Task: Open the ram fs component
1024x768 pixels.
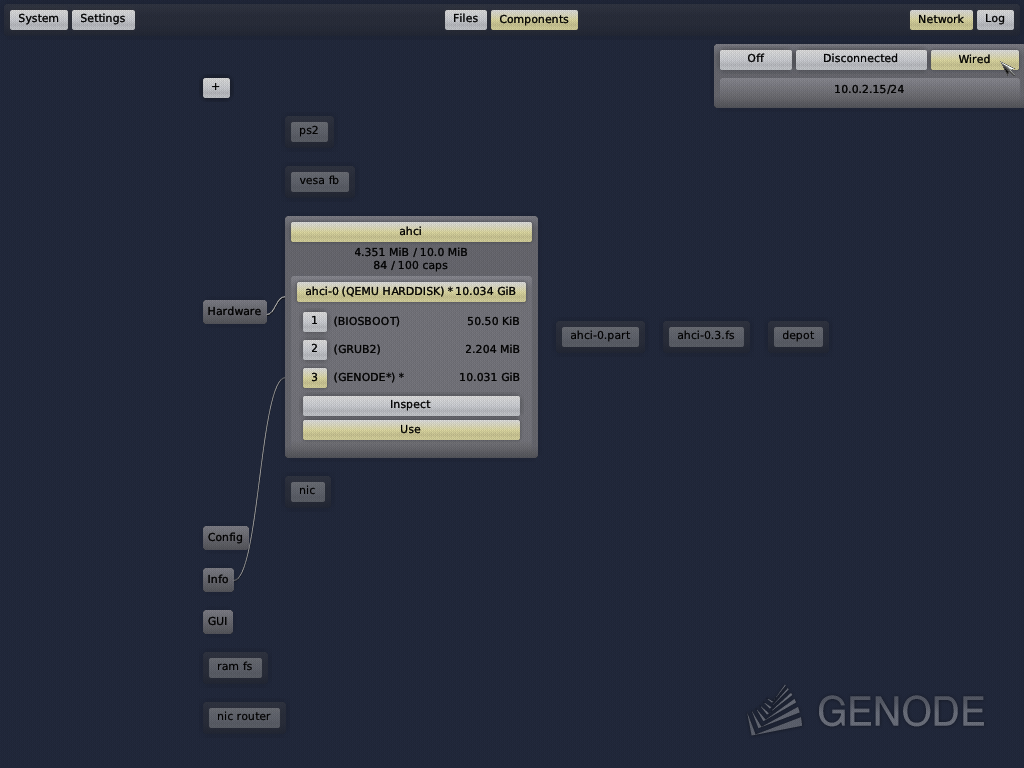Action: point(234,666)
